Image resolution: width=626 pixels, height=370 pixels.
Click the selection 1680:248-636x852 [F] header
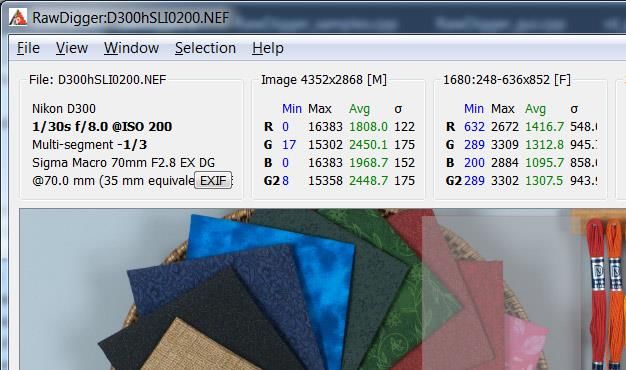click(507, 80)
